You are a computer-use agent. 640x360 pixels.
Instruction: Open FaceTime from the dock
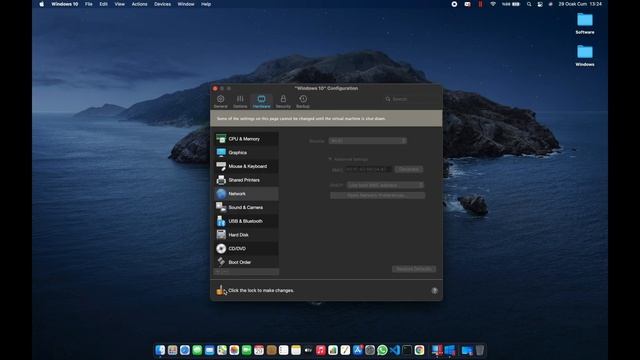247,350
